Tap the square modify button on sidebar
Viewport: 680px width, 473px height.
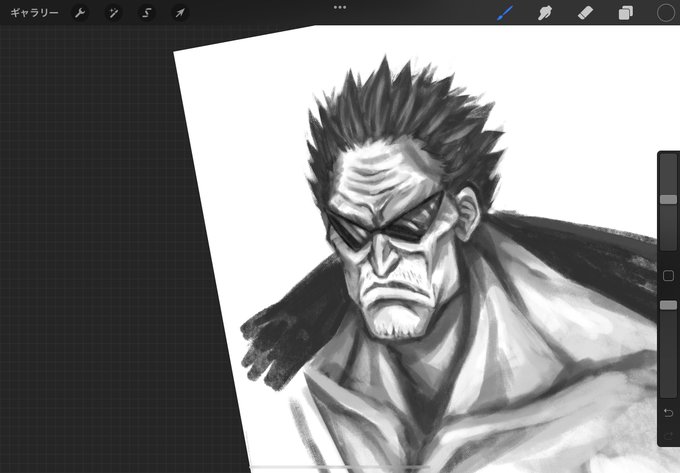point(668,276)
